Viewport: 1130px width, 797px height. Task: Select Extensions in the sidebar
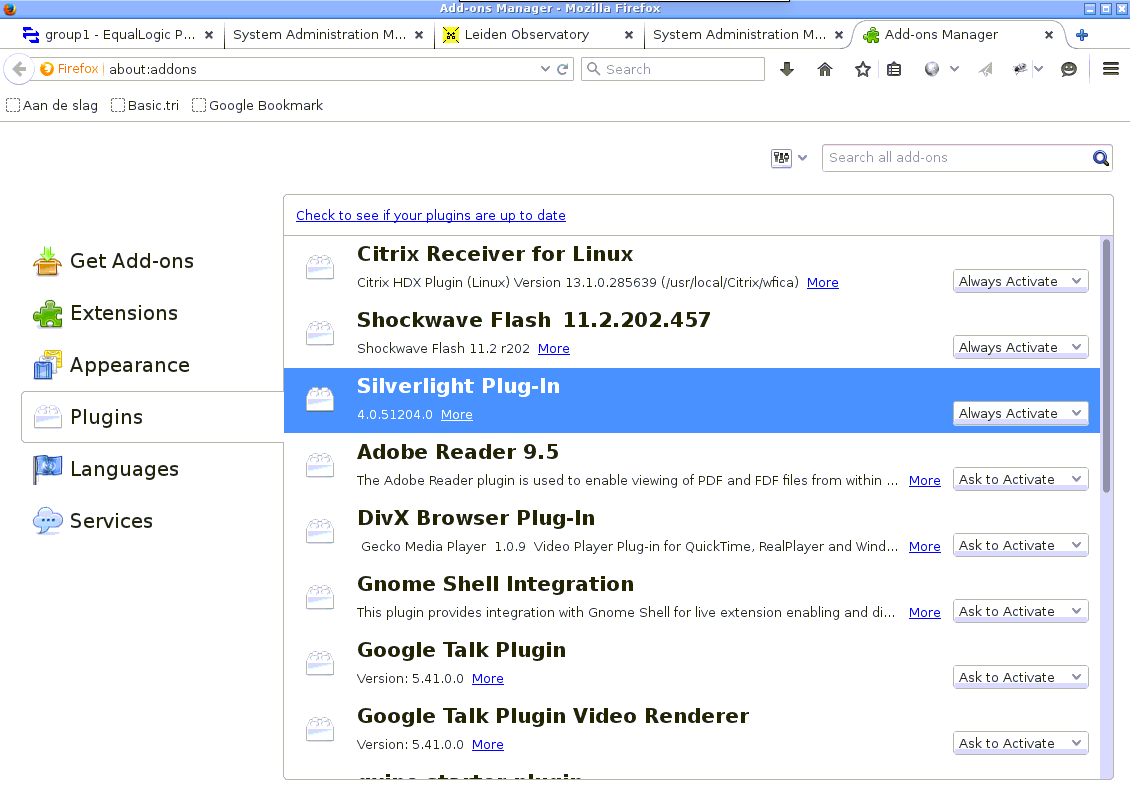pos(123,313)
